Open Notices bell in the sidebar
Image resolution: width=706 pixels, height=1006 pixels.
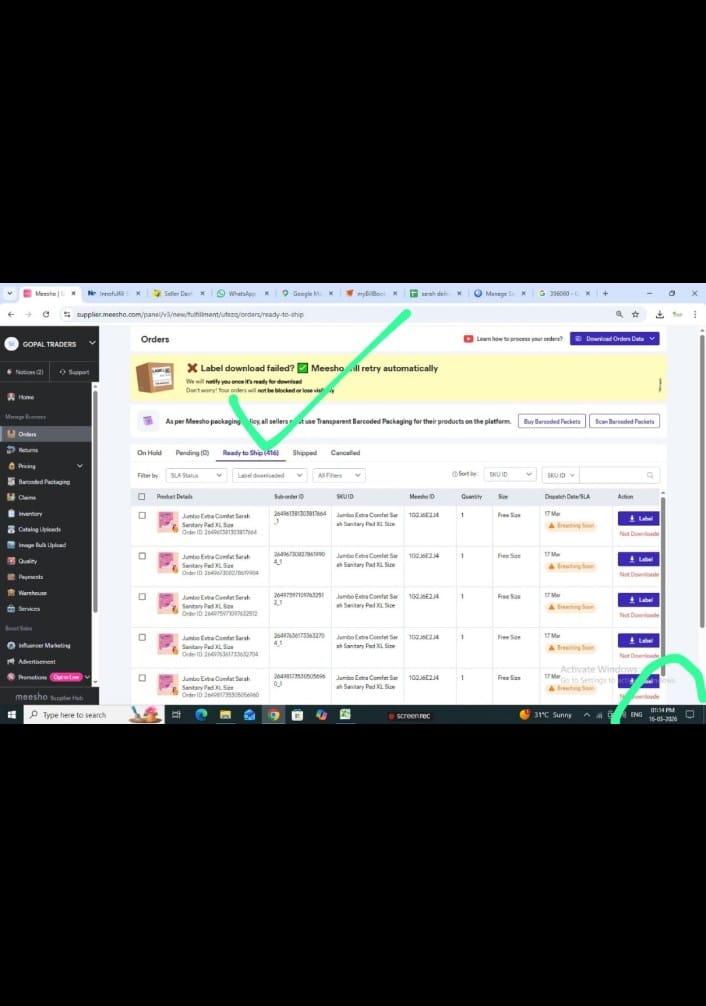point(26,372)
